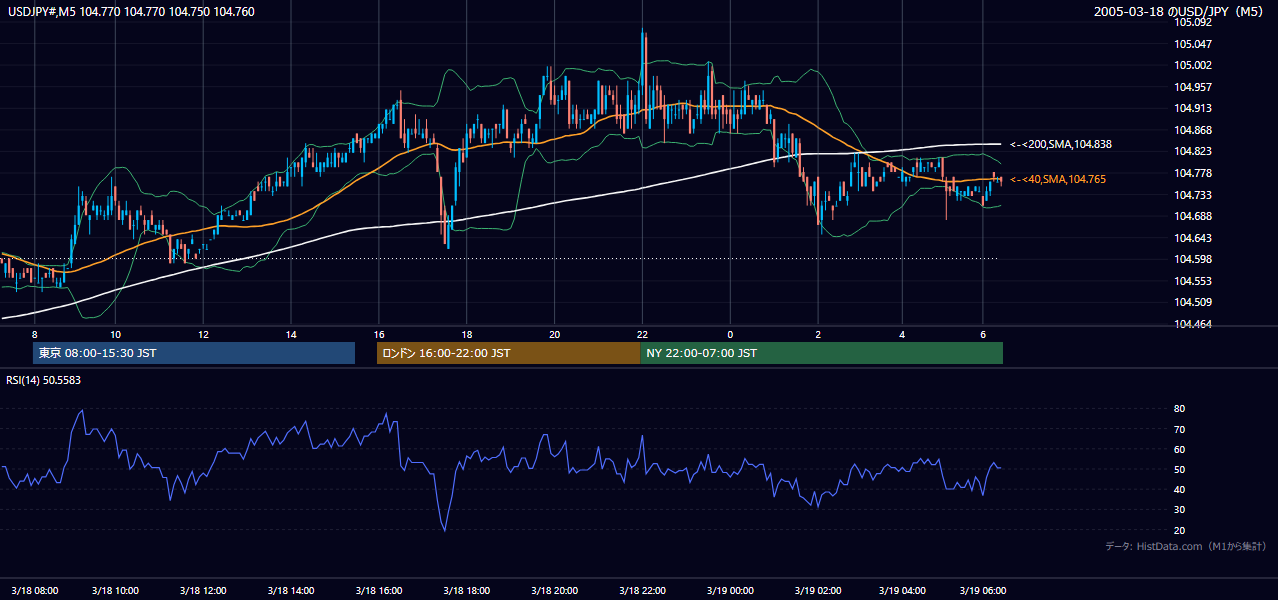Screen dimensions: 1278x600
Task: Click the bottom date label 3/18 08:00
Action: (33, 590)
